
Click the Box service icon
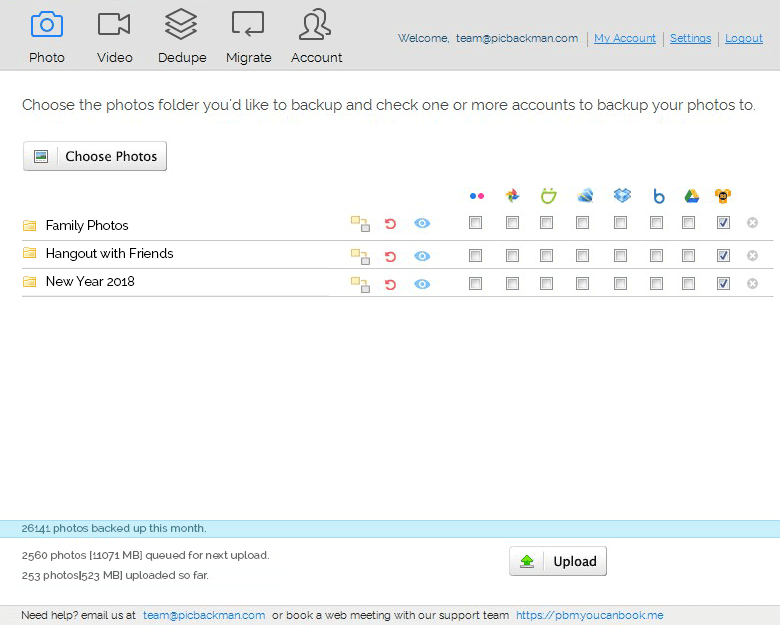tap(659, 196)
